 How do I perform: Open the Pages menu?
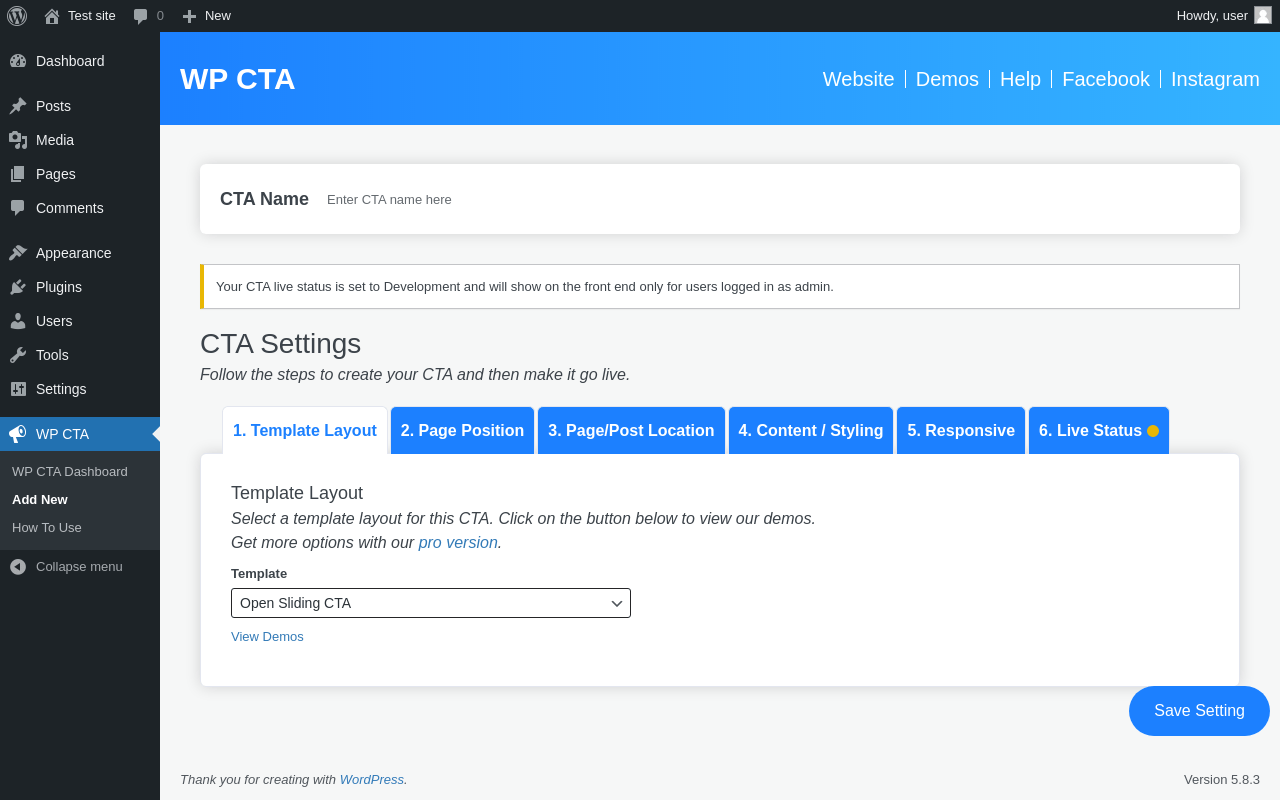80,174
